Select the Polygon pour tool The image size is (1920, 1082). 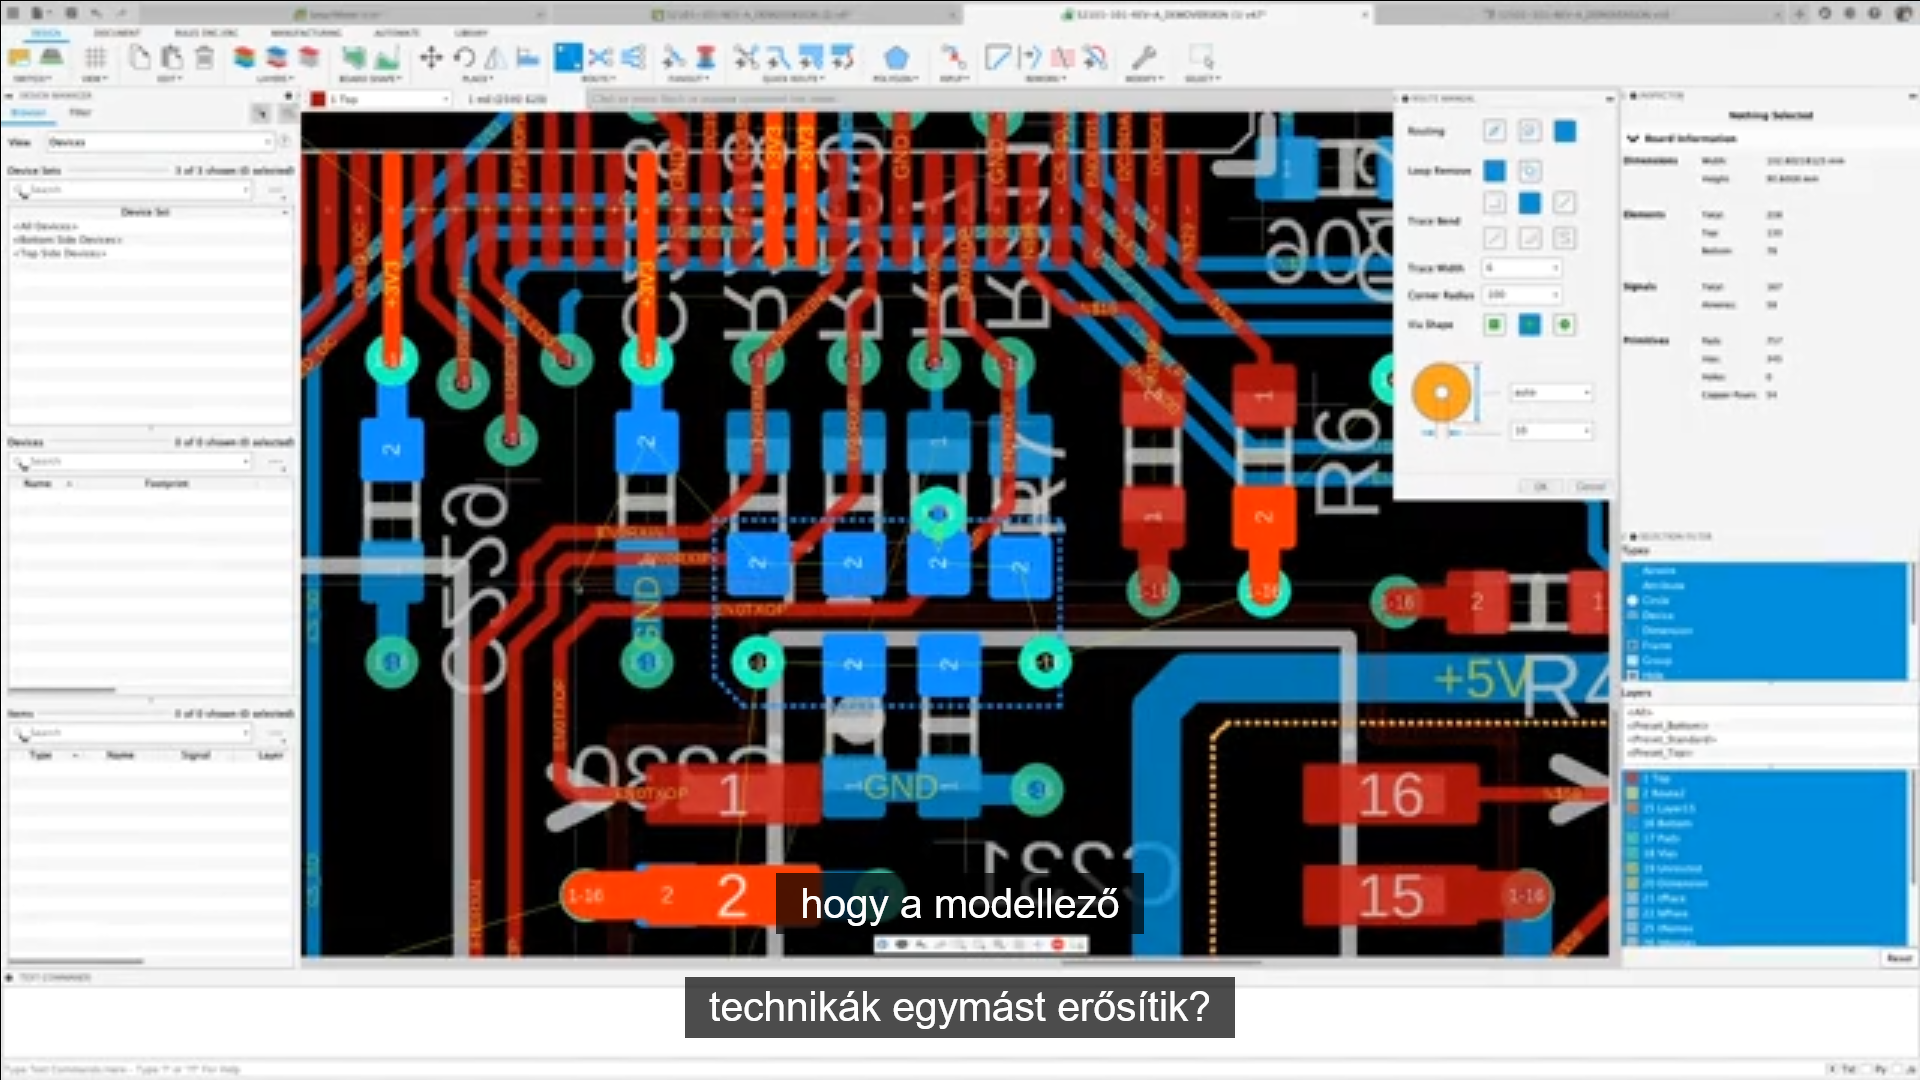[896, 58]
